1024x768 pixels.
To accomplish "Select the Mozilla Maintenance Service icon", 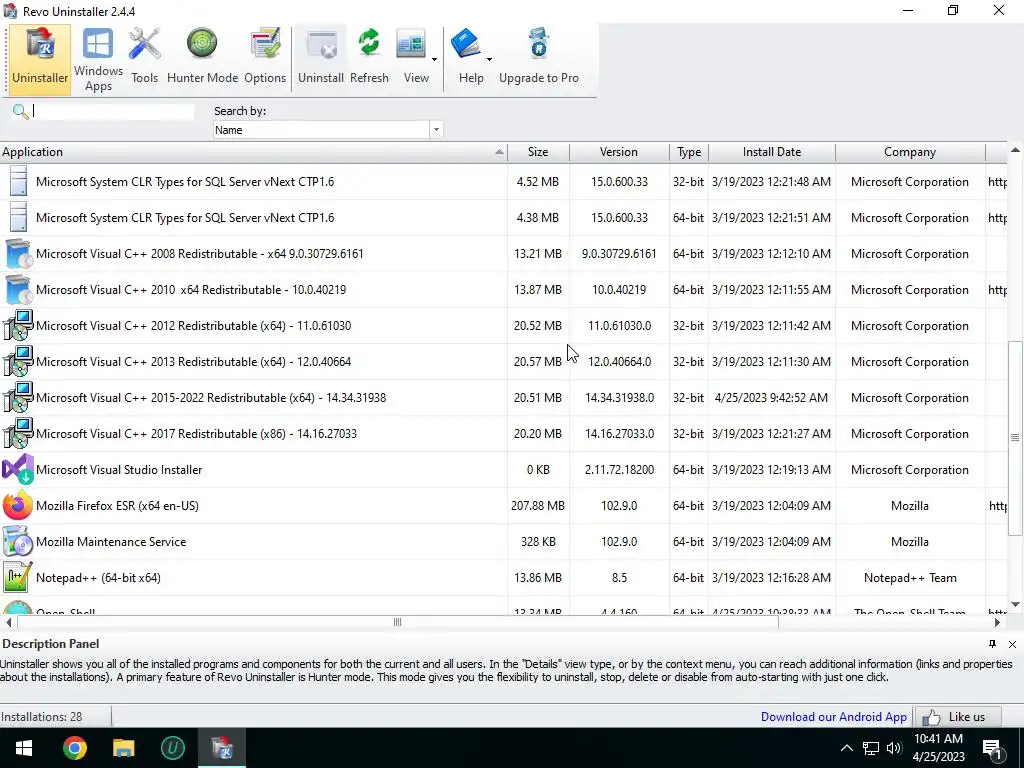I will click(18, 541).
